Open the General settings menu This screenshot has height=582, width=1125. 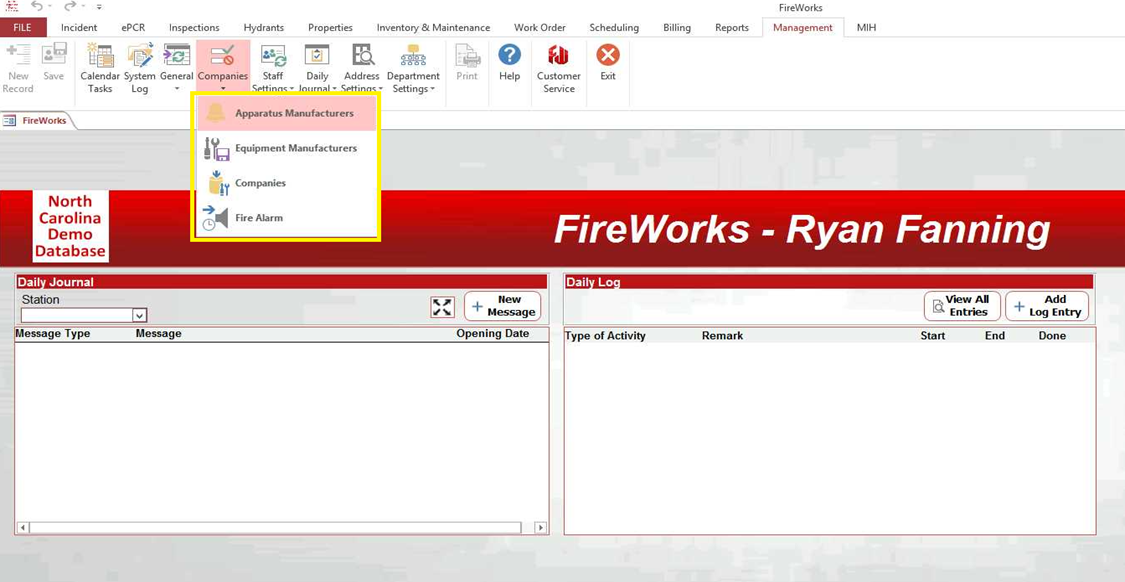pyautogui.click(x=176, y=67)
